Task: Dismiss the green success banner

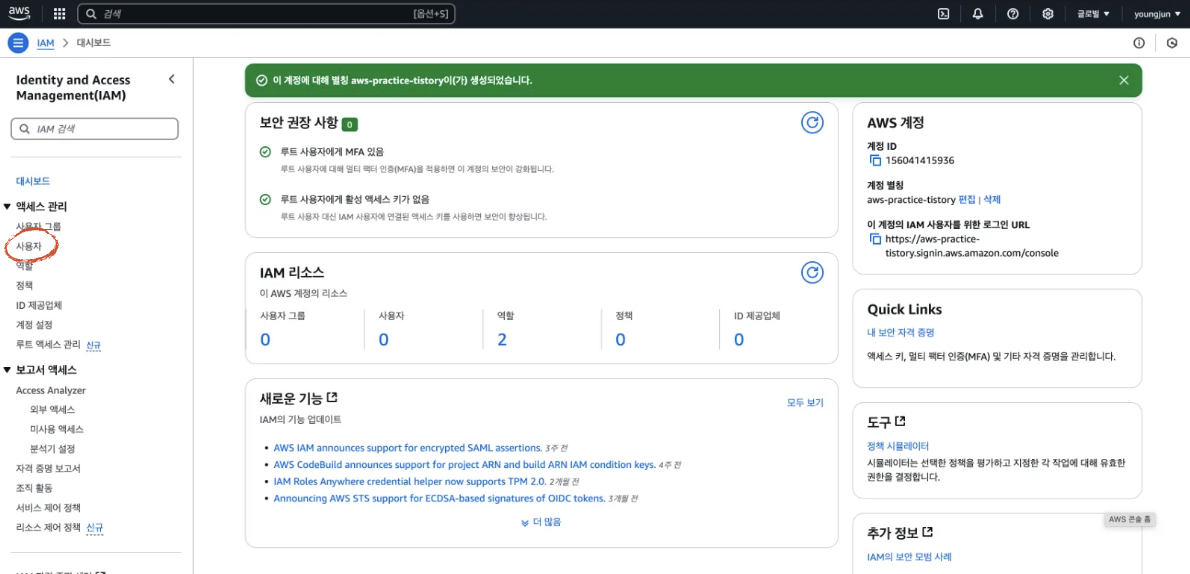Action: (1124, 80)
